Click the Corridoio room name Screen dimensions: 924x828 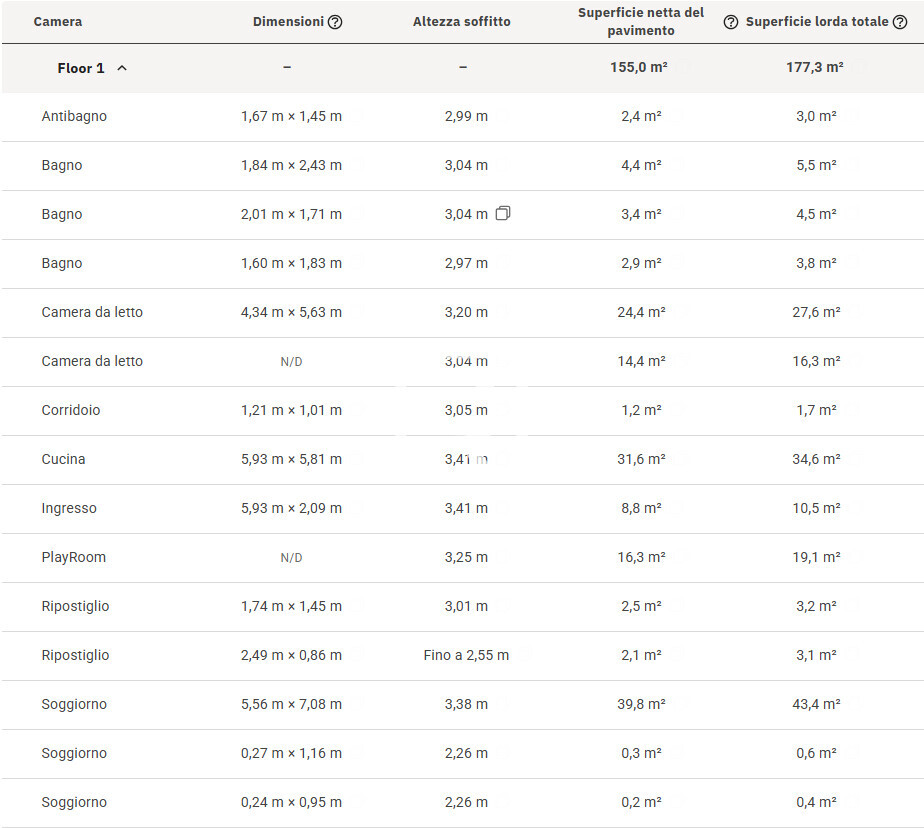(71, 410)
